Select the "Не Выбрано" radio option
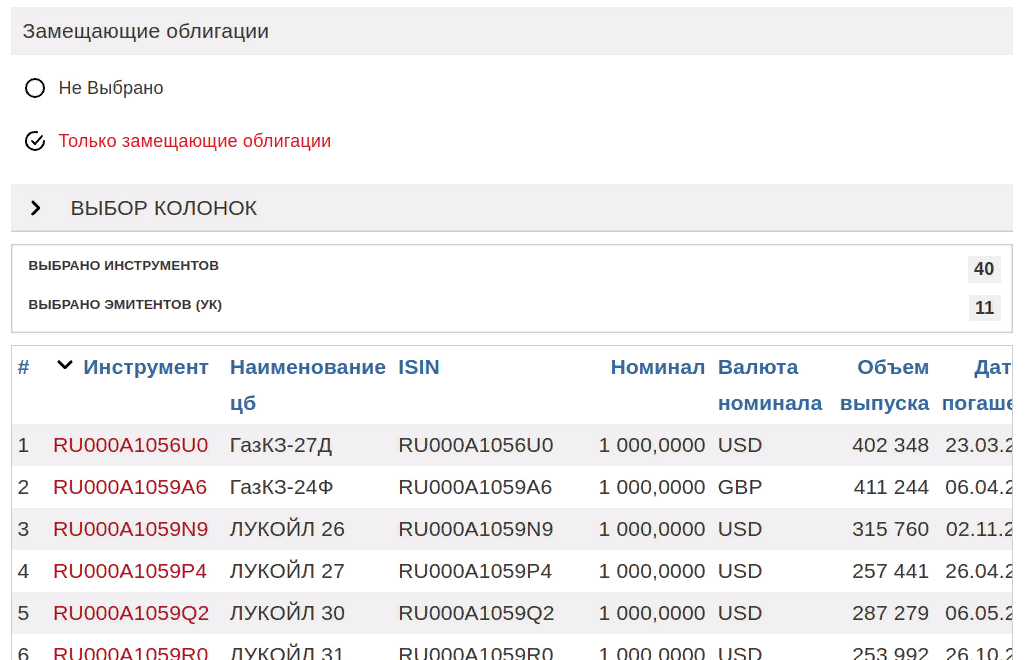1025x660 pixels. tap(35, 88)
